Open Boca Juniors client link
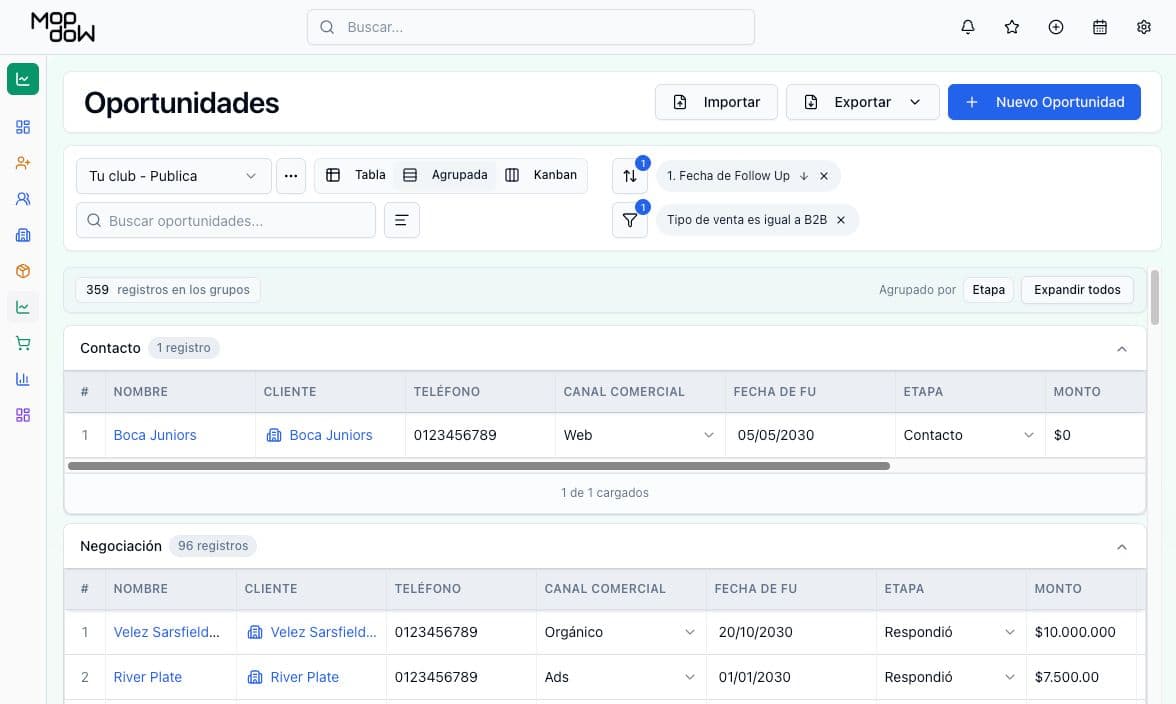Viewport: 1176px width, 704px height. click(331, 435)
